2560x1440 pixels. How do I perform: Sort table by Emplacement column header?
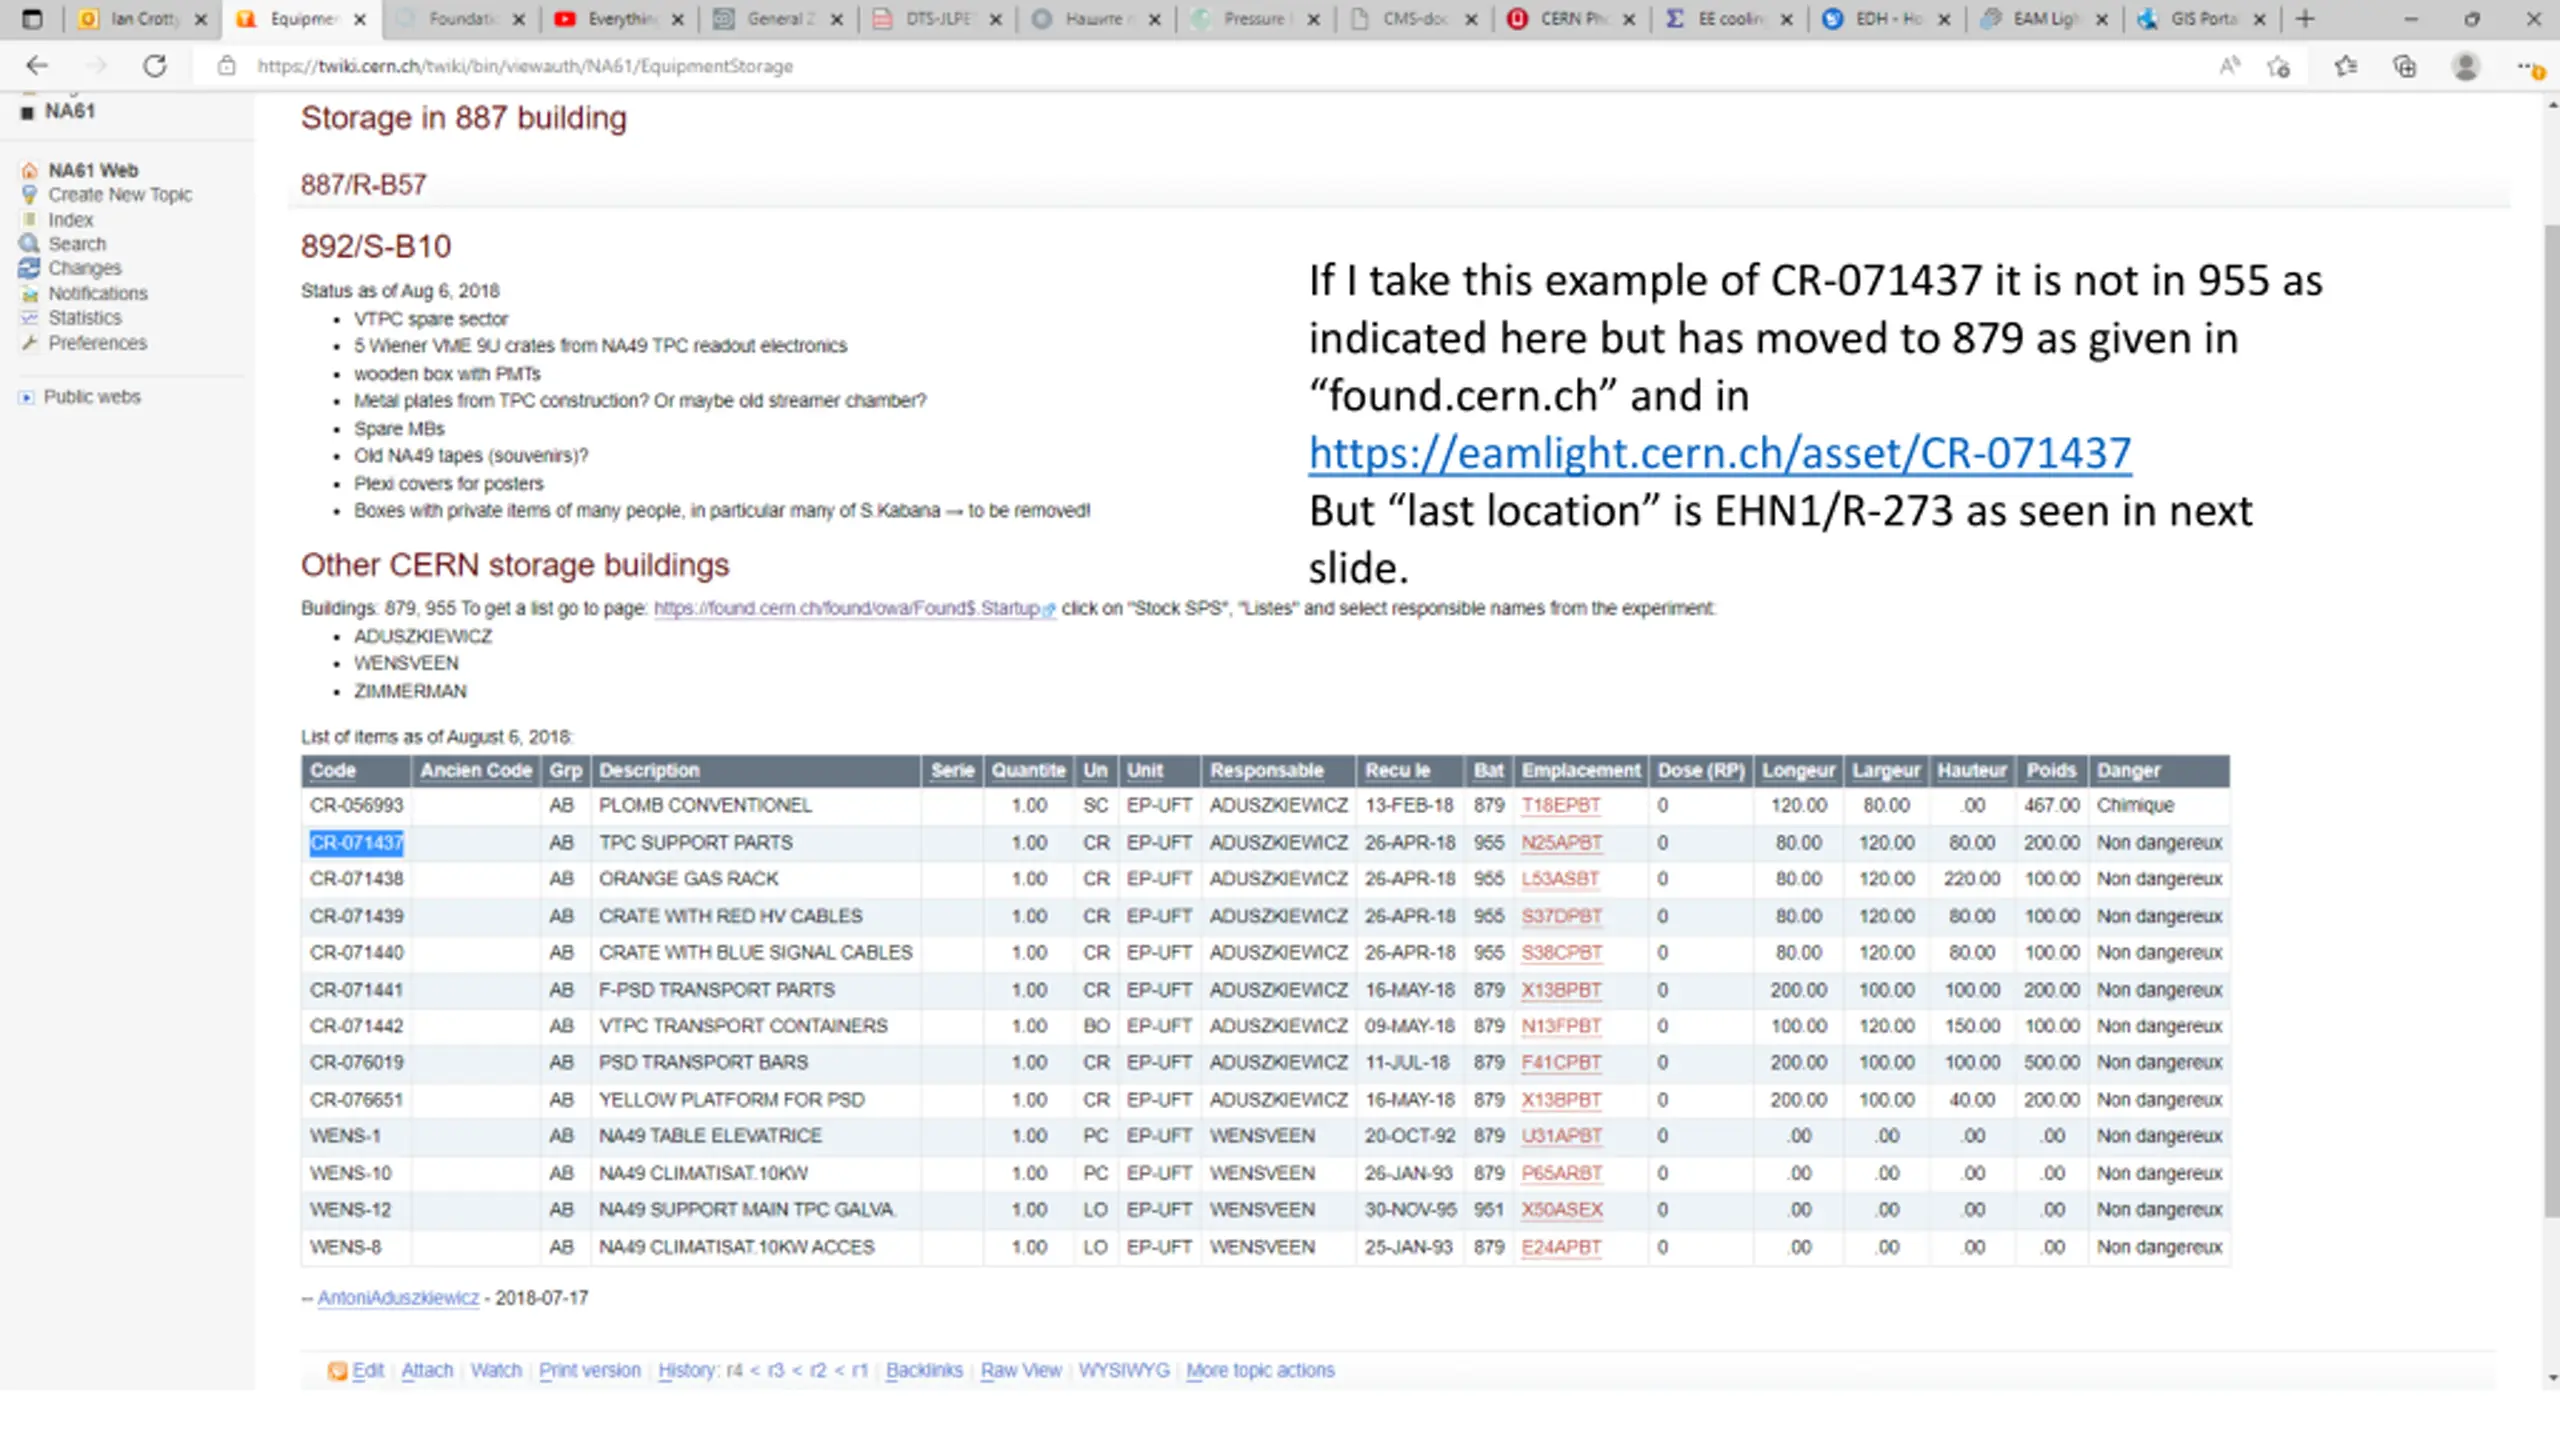[1581, 771]
